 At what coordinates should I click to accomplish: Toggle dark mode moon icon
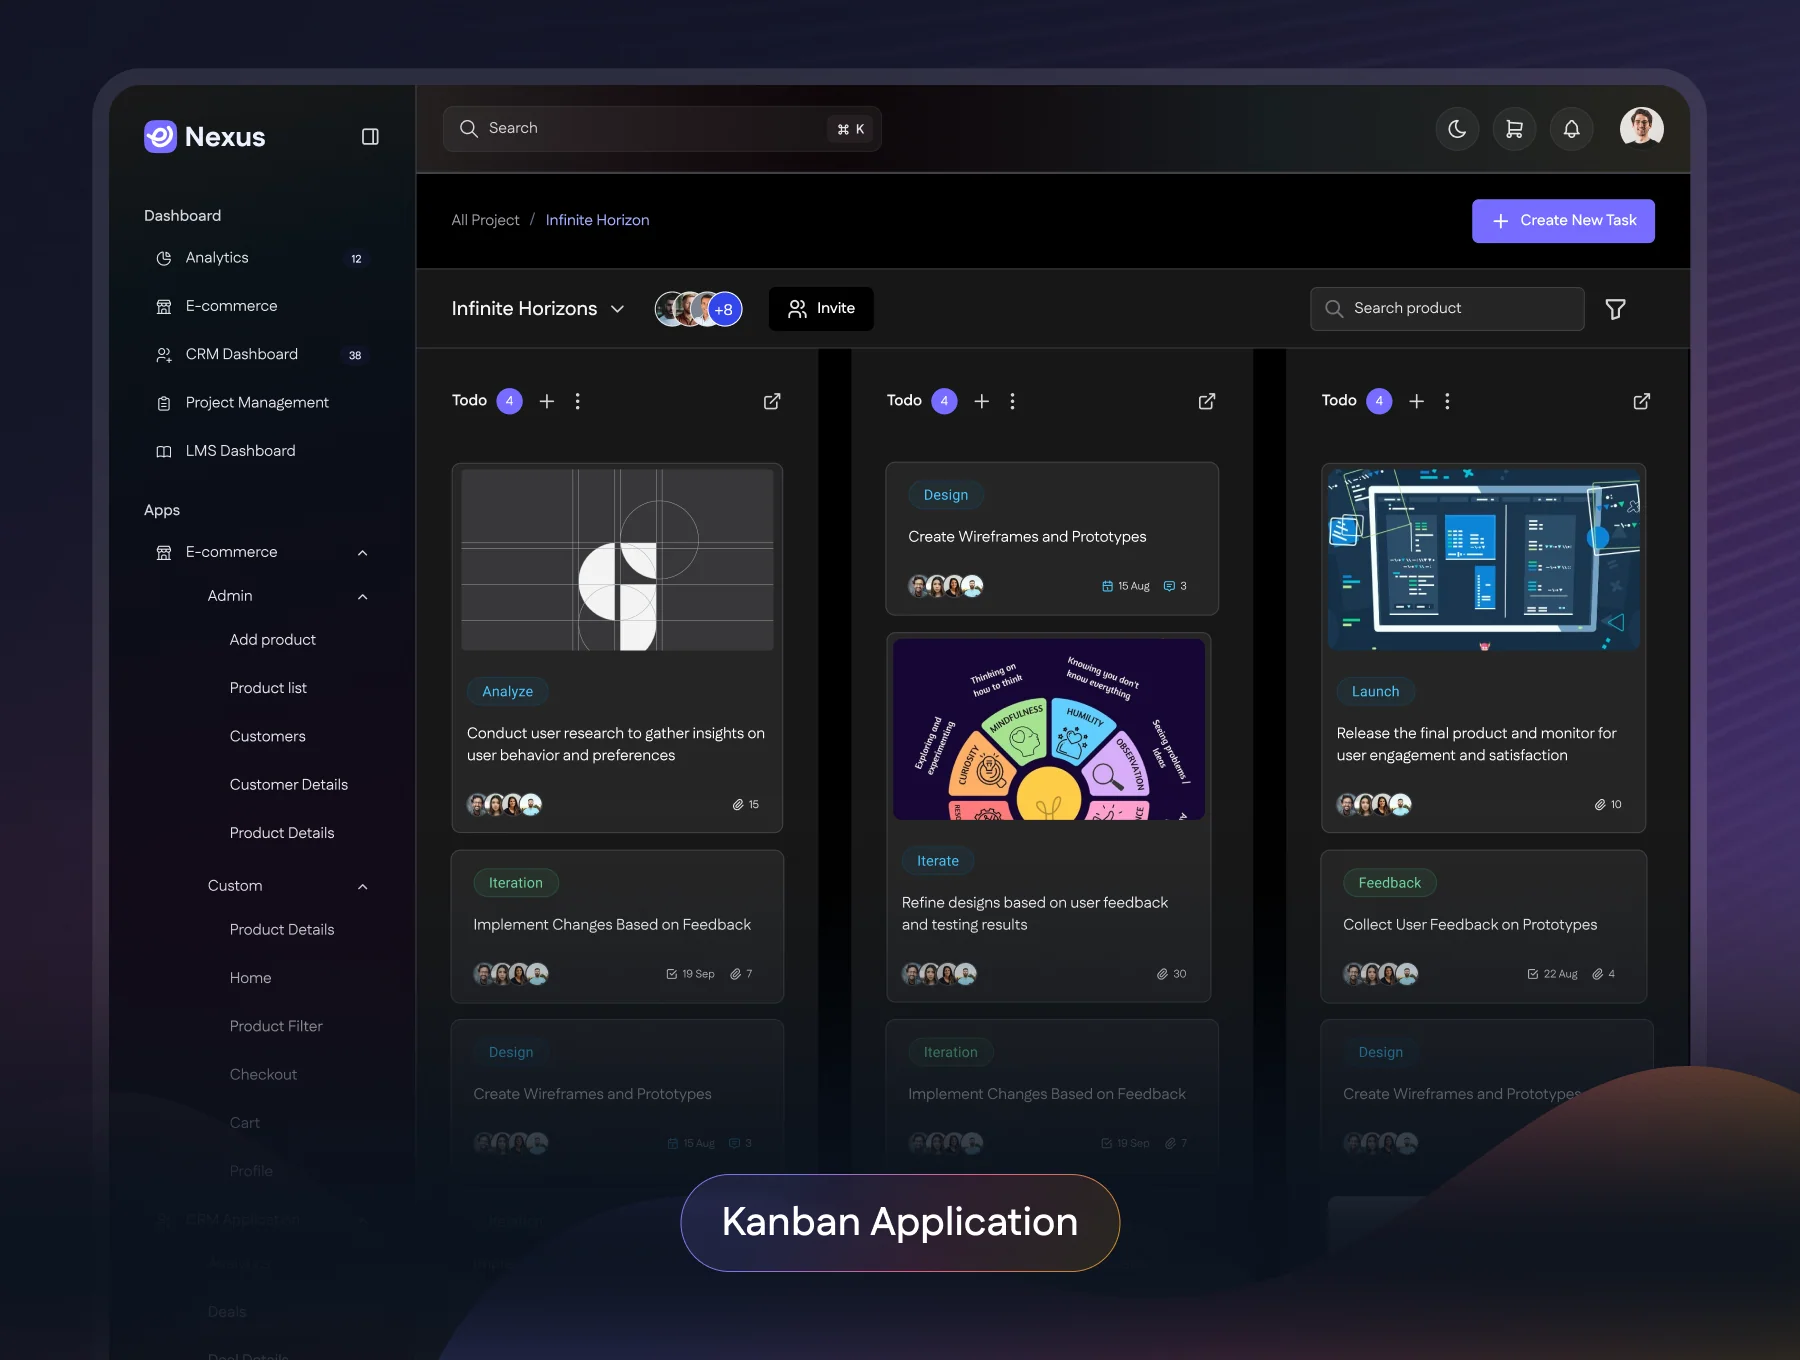[1457, 129]
